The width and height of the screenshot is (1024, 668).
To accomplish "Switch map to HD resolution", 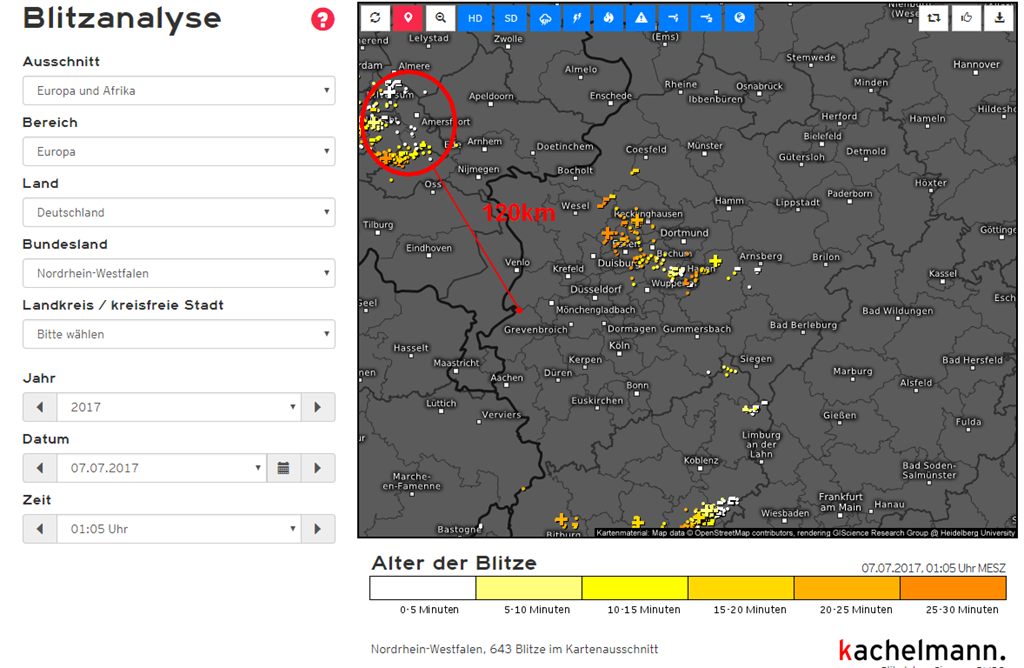I will (475, 18).
